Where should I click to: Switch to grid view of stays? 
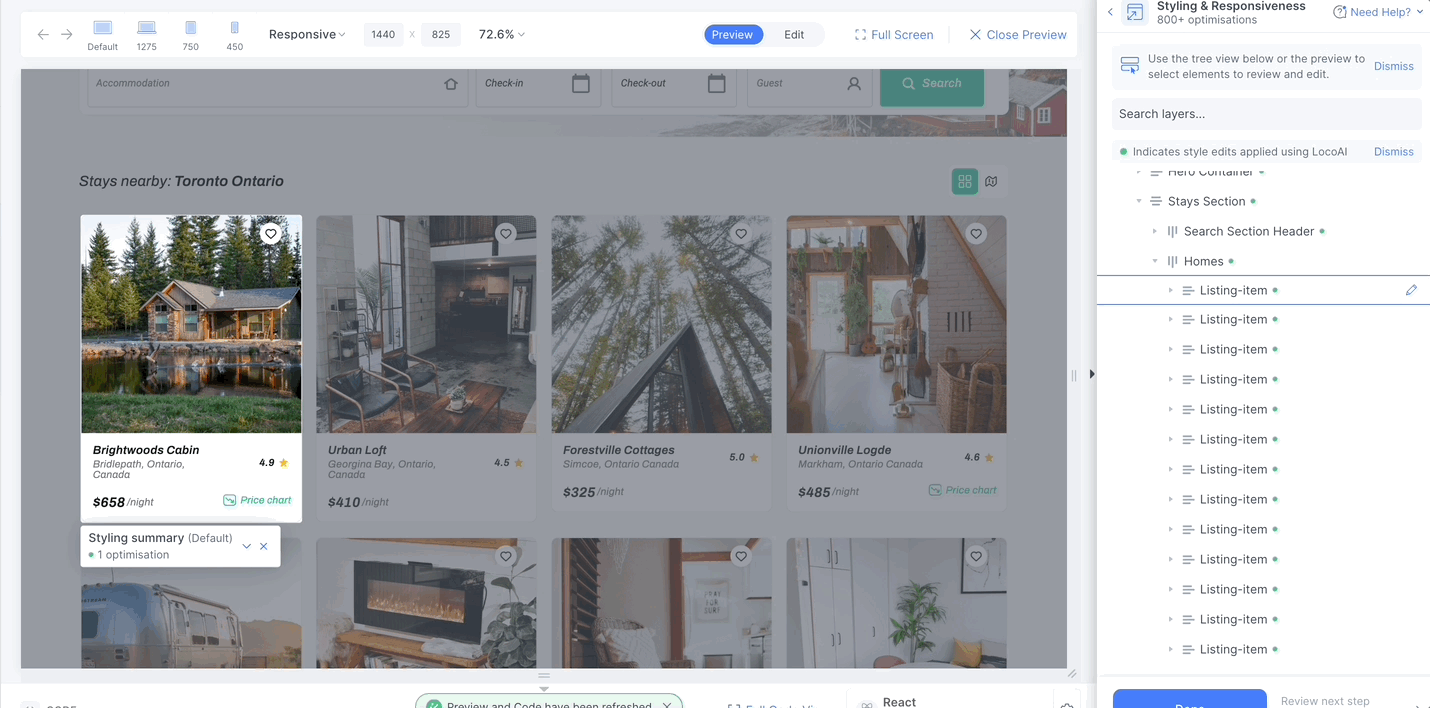(965, 181)
